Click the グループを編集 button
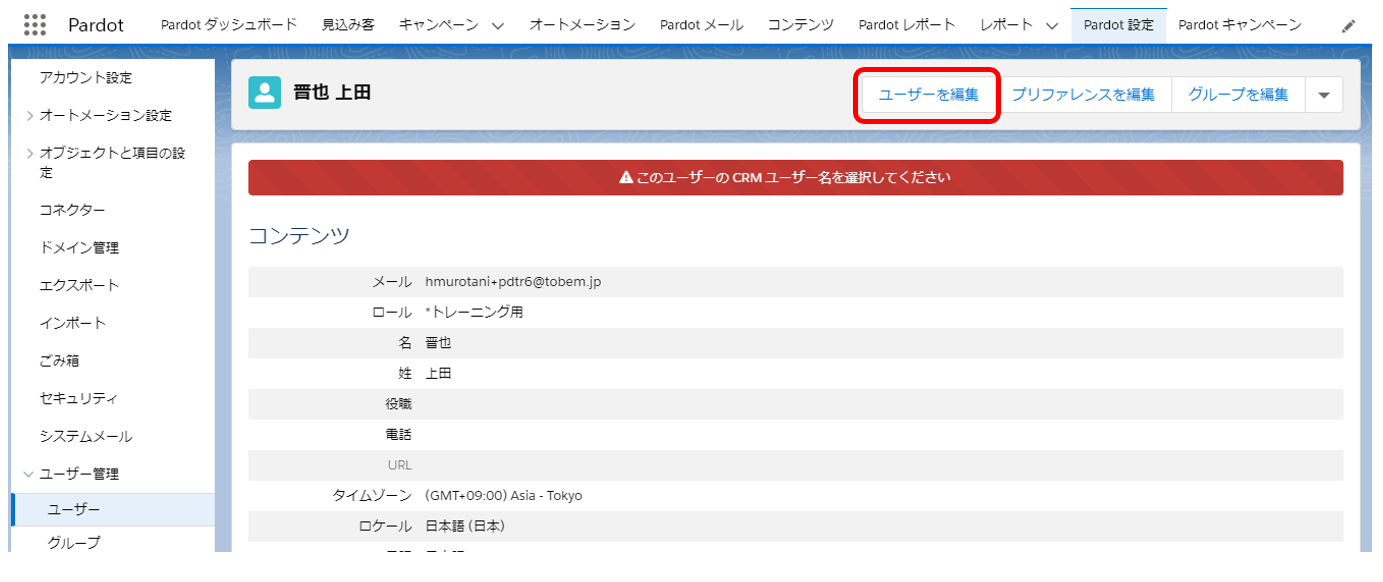 coord(1238,95)
